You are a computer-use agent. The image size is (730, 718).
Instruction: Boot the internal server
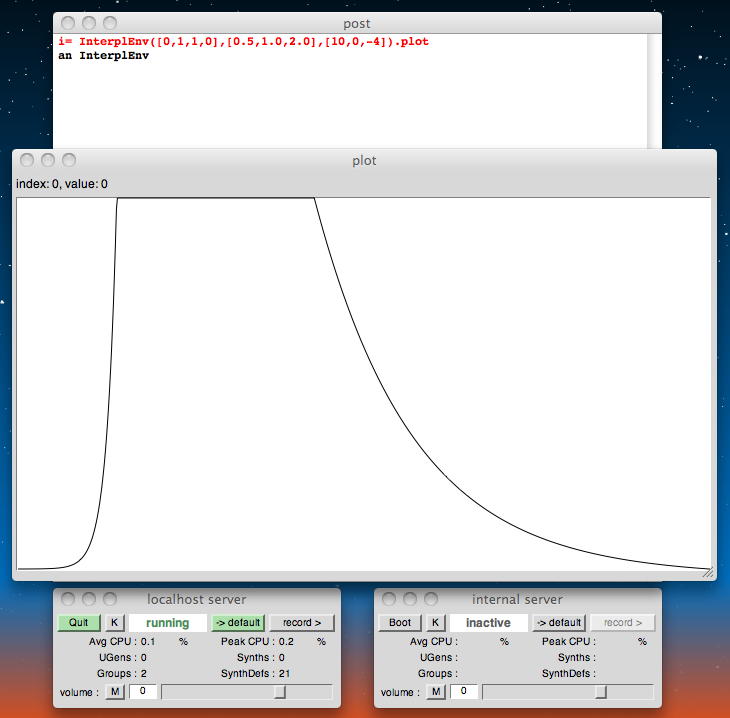[400, 623]
